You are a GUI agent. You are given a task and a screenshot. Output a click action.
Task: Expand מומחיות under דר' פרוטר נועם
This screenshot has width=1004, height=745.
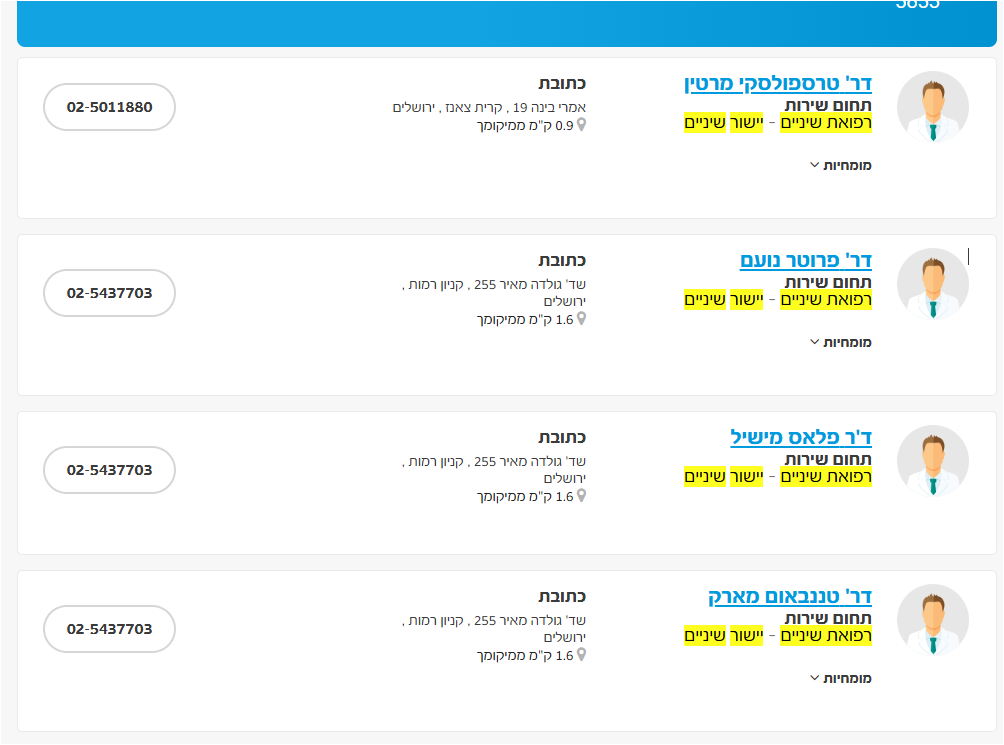point(841,342)
